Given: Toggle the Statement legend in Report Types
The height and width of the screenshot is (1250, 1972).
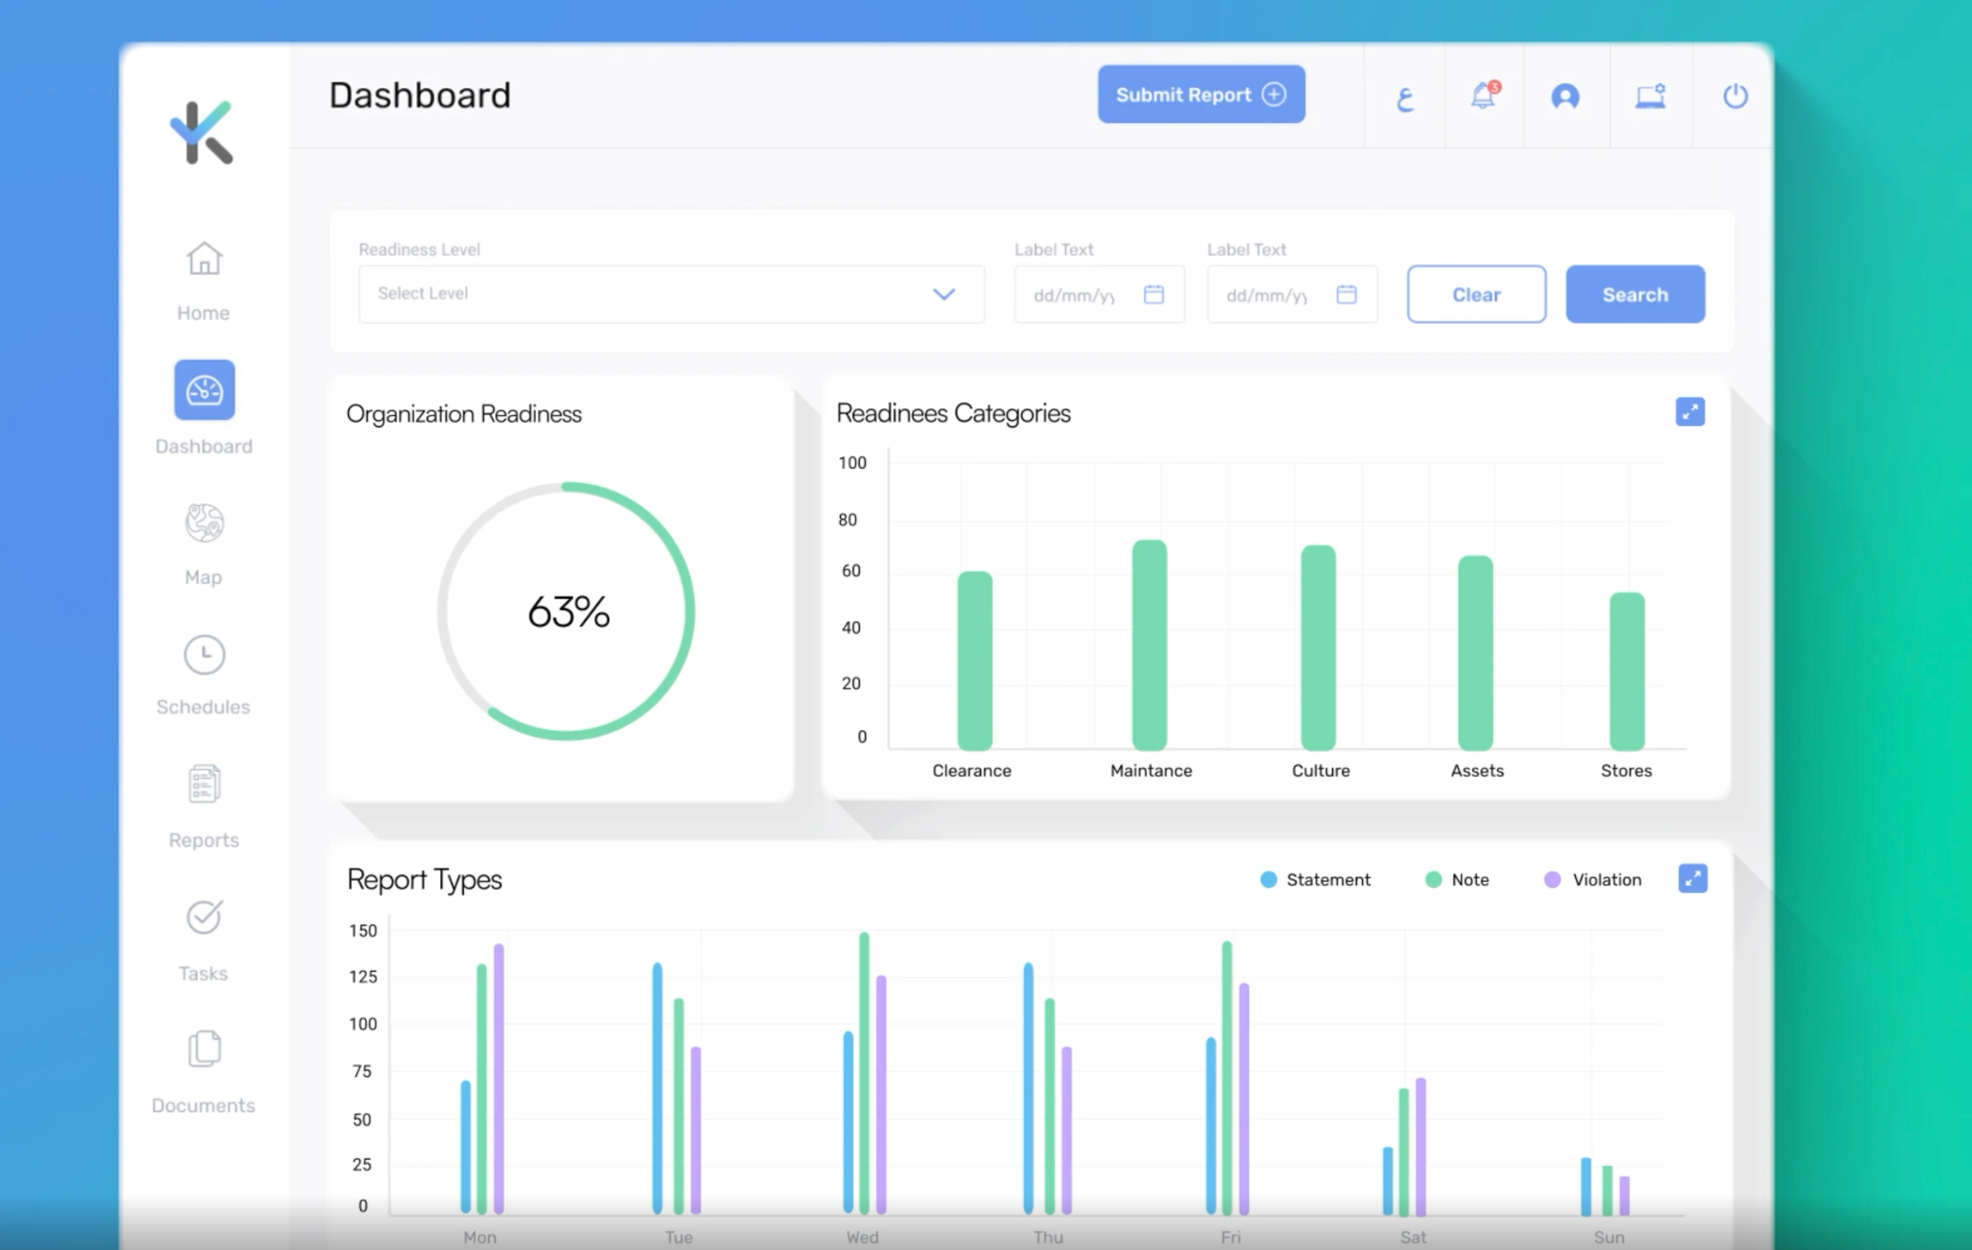Looking at the screenshot, I should 1314,879.
